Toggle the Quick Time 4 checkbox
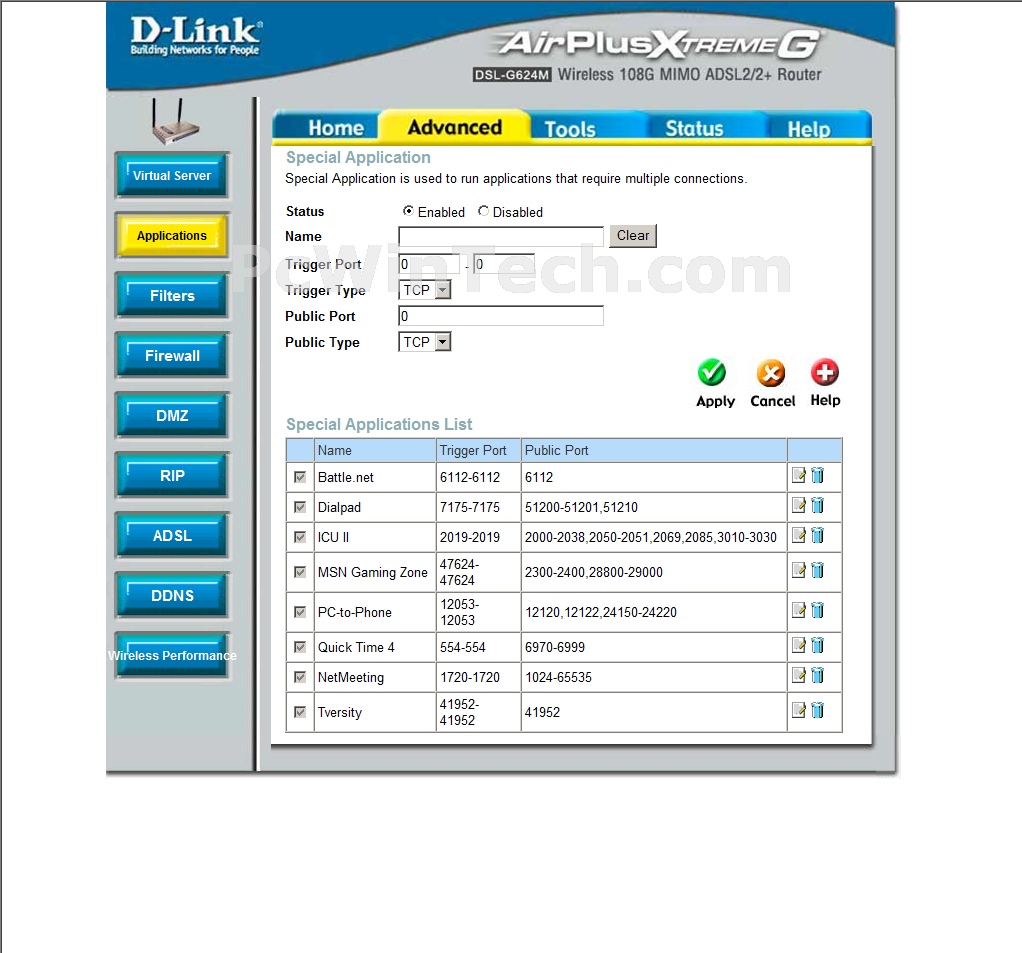This screenshot has height=953, width=1022. (x=300, y=647)
